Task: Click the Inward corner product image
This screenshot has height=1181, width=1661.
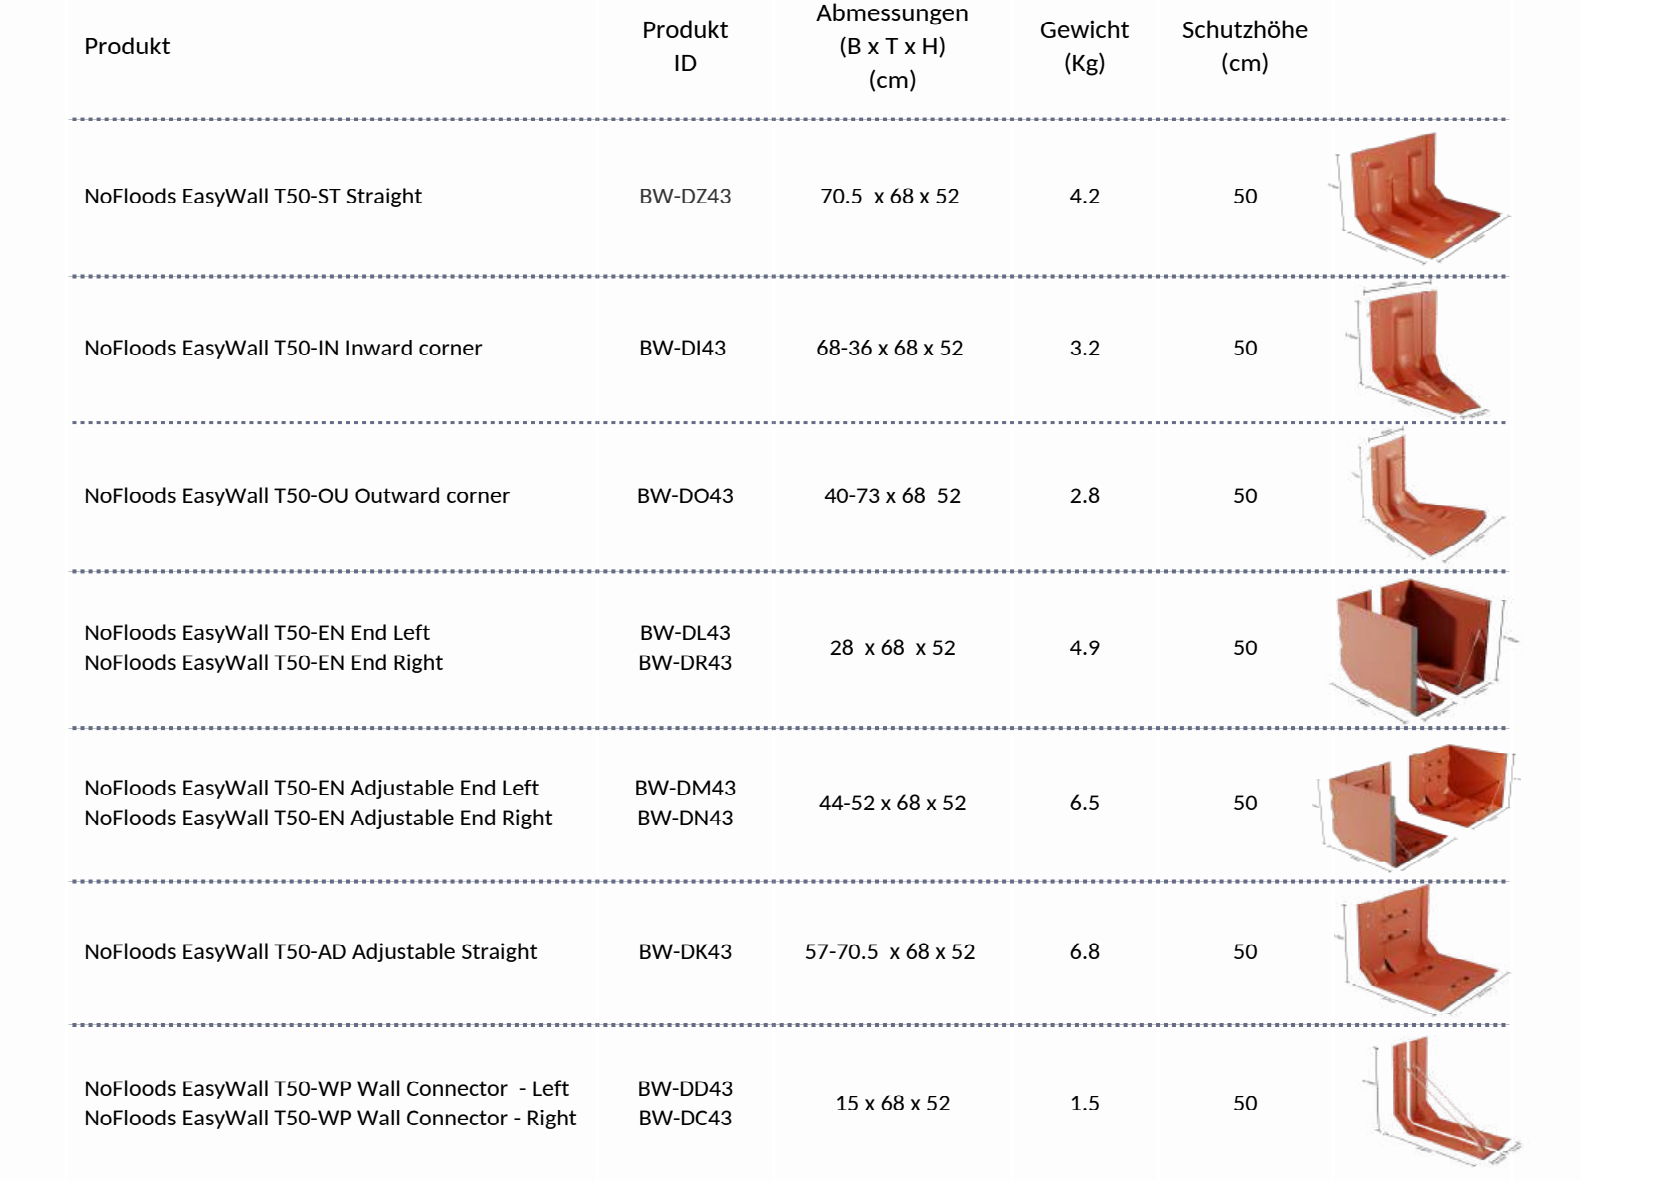Action: [1420, 349]
